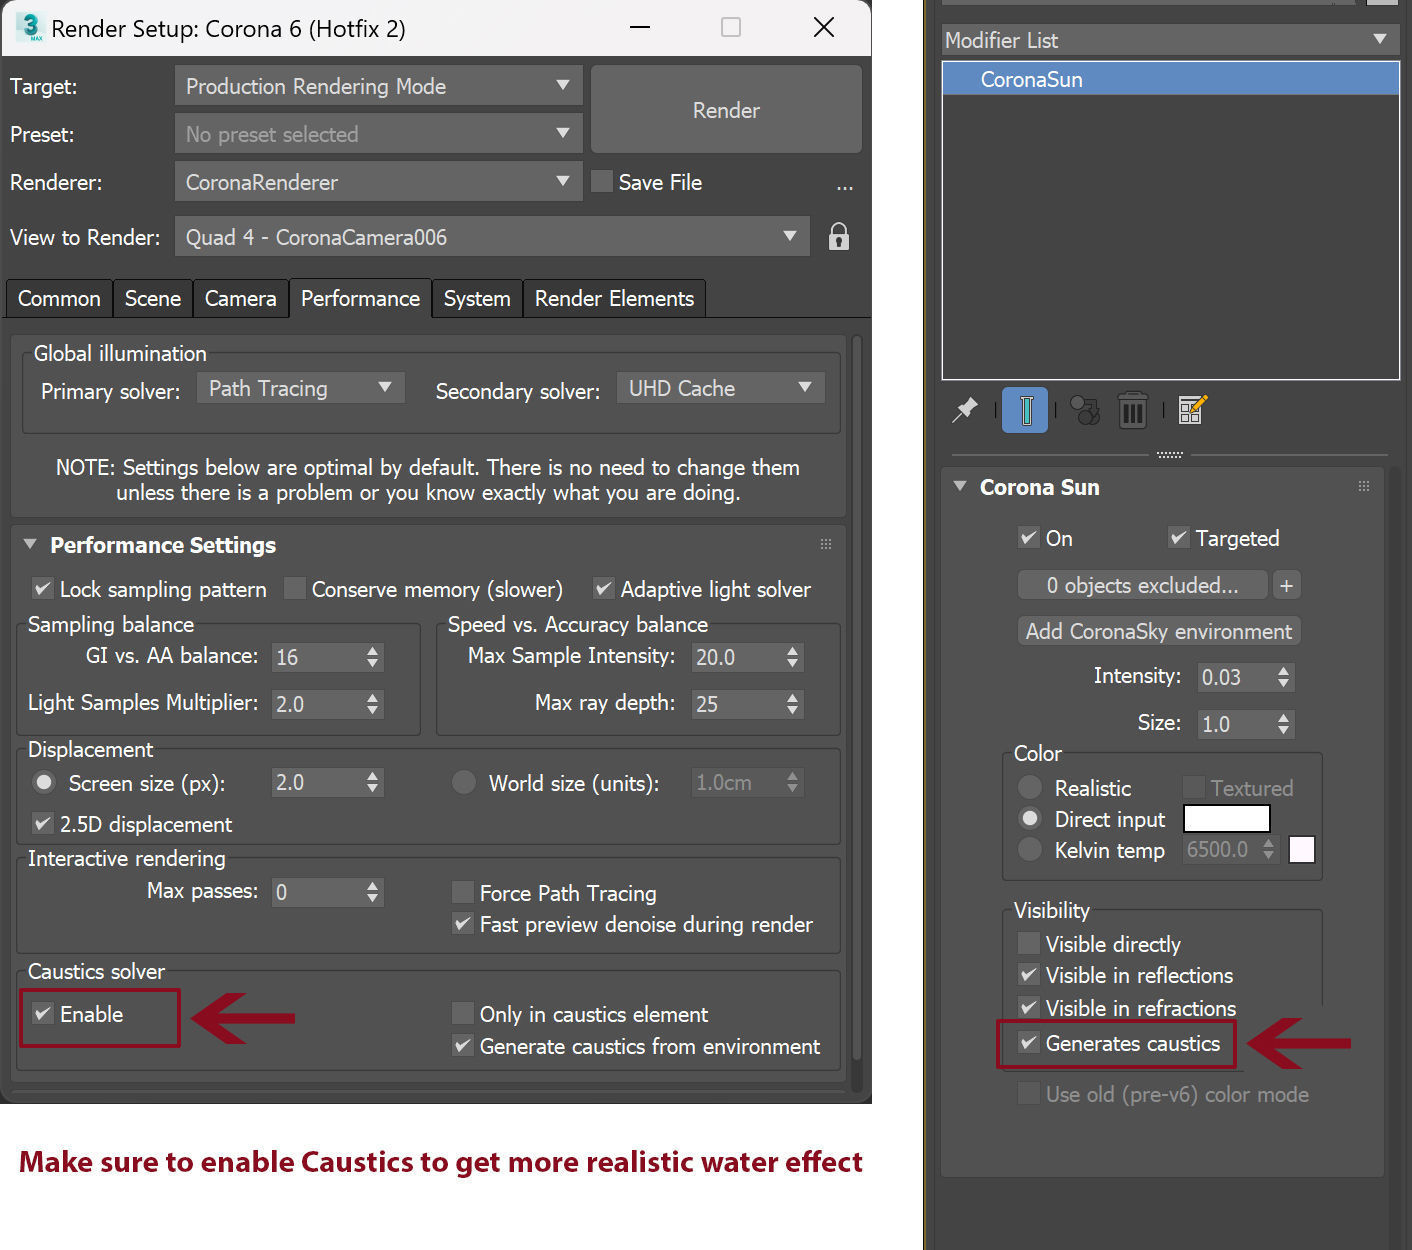Screen dimensions: 1412x1250
Task: Open View to Render dropdown
Action: click(x=492, y=237)
